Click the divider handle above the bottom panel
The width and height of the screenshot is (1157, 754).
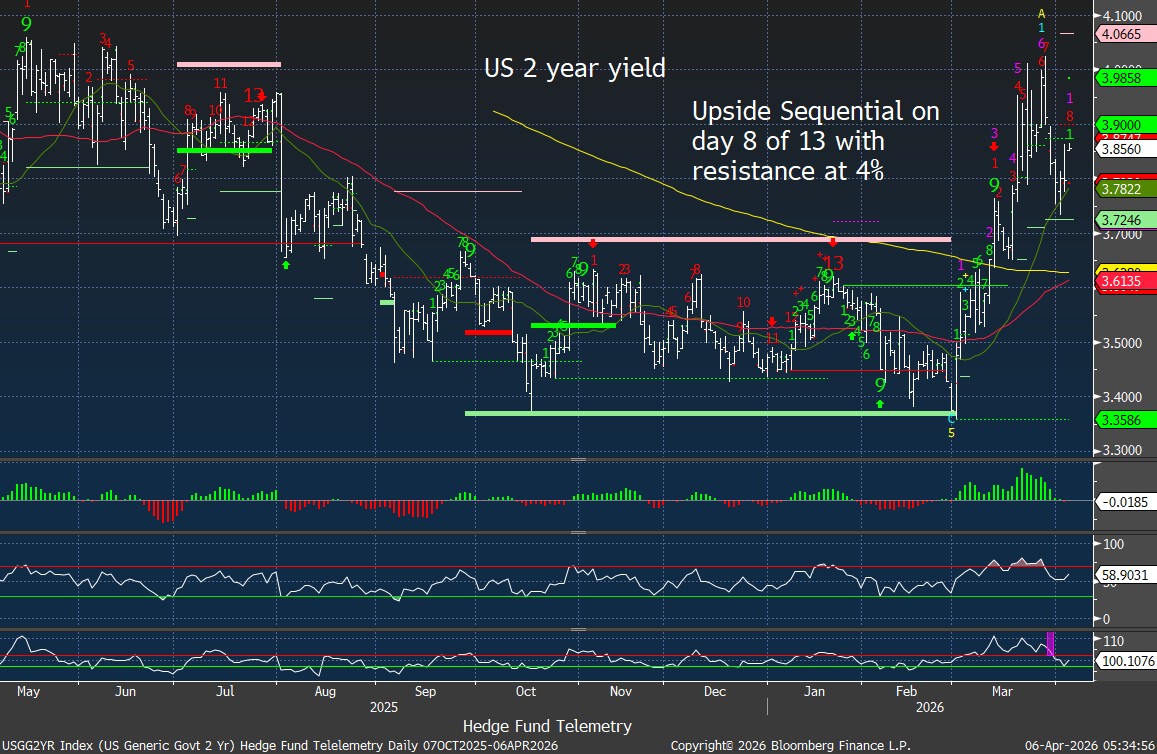tap(577, 630)
